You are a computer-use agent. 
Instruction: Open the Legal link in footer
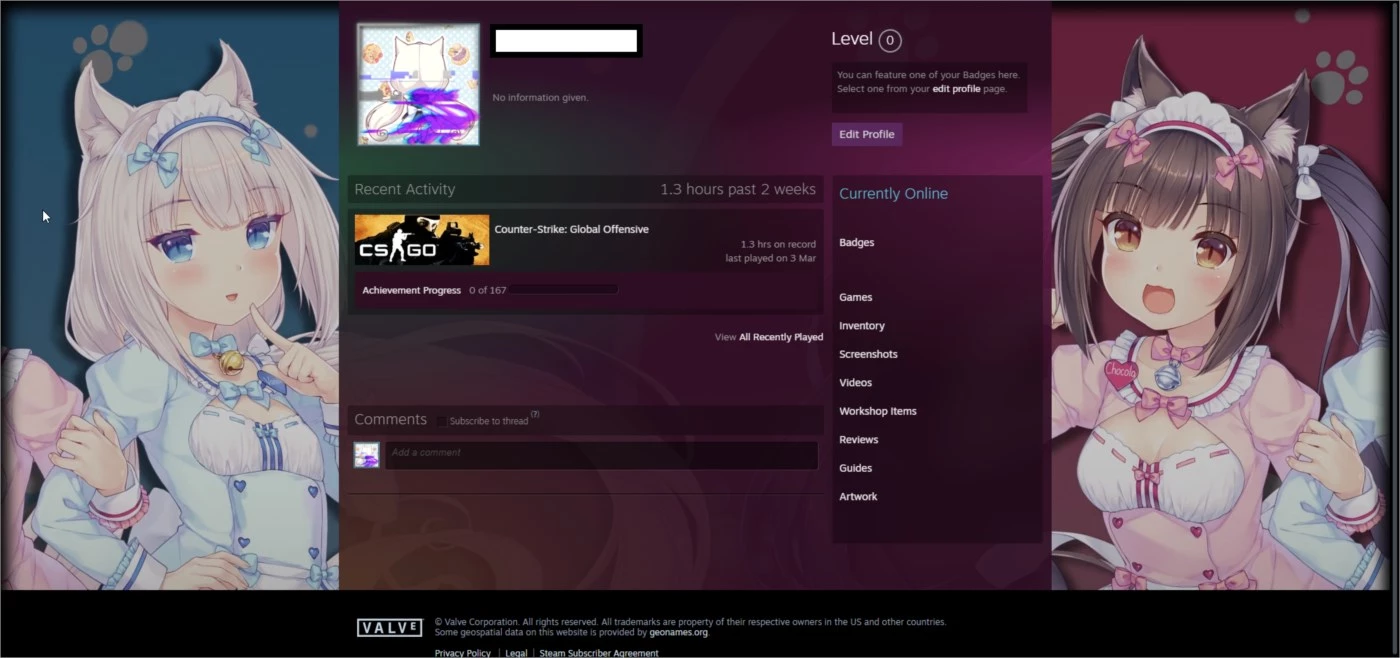pyautogui.click(x=516, y=653)
